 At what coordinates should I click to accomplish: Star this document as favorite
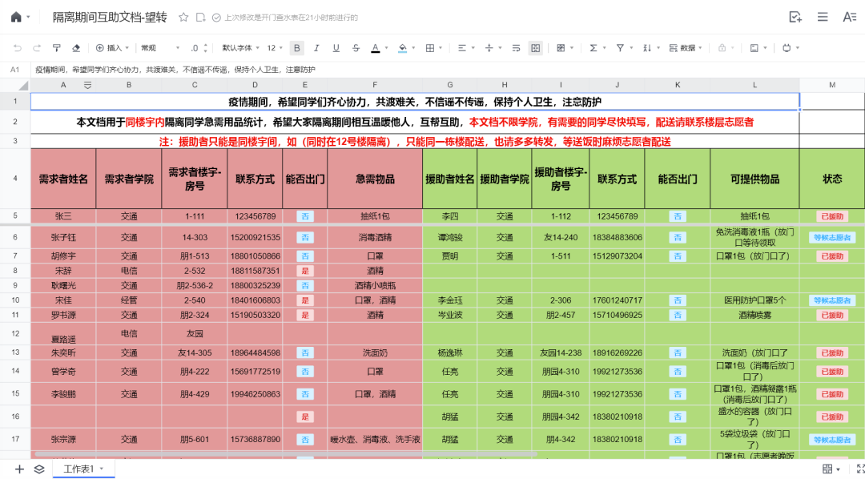183,17
